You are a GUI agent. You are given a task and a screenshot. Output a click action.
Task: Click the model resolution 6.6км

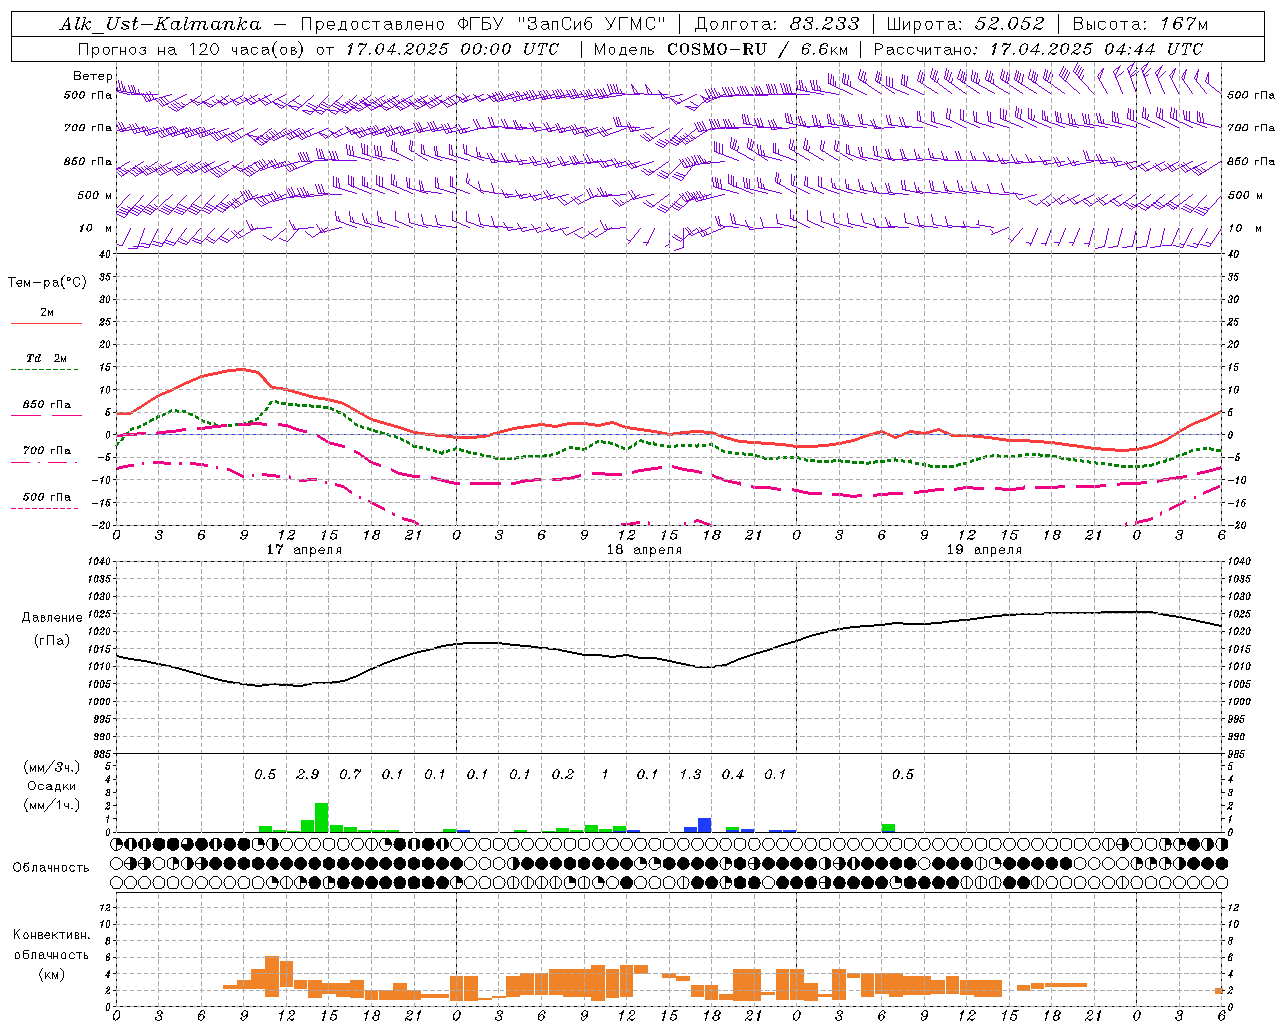click(x=823, y=49)
